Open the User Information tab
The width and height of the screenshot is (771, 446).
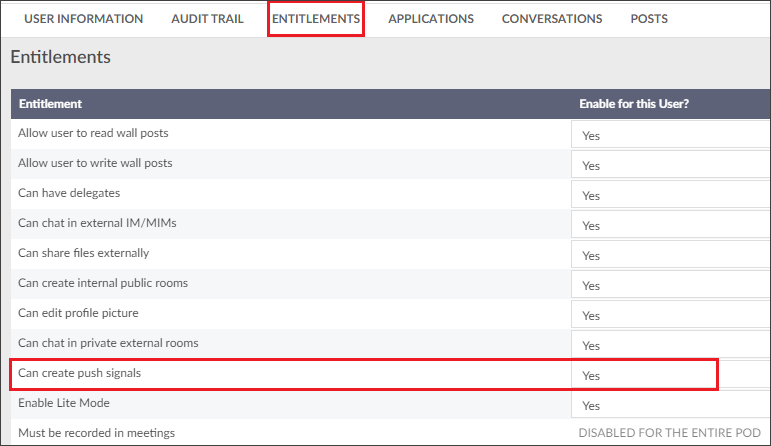pos(84,19)
